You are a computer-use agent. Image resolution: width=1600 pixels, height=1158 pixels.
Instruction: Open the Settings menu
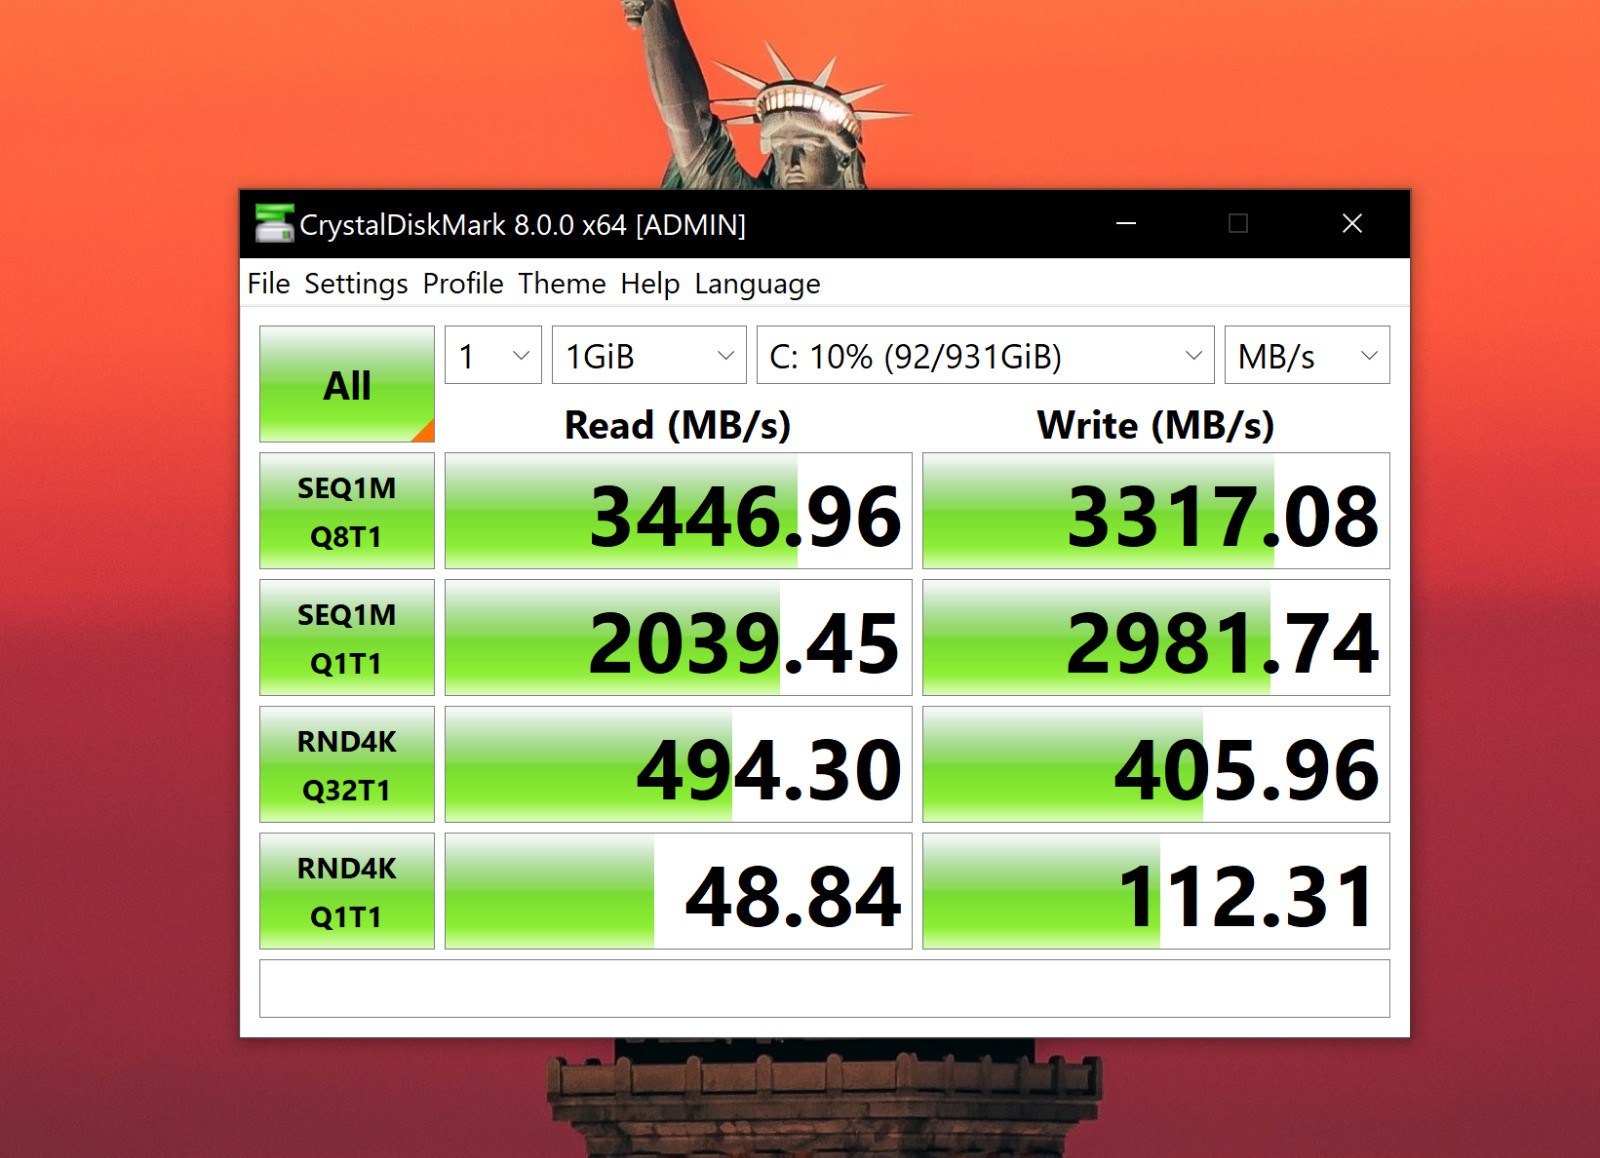(356, 284)
